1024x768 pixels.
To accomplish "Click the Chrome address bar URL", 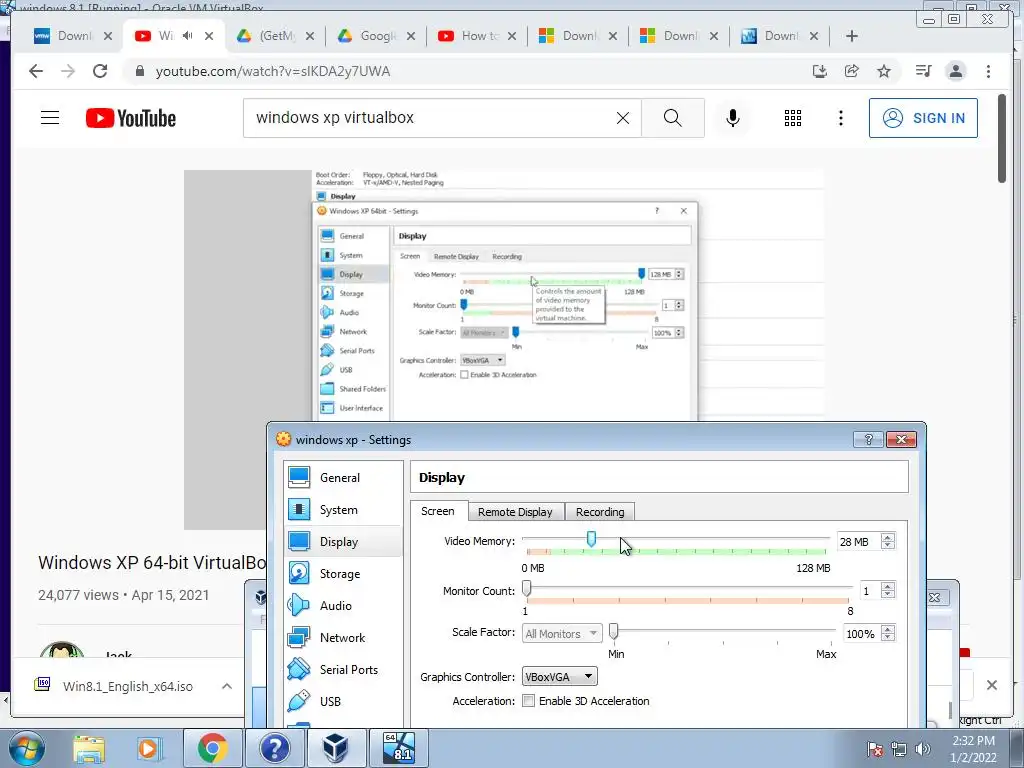I will [x=273, y=71].
